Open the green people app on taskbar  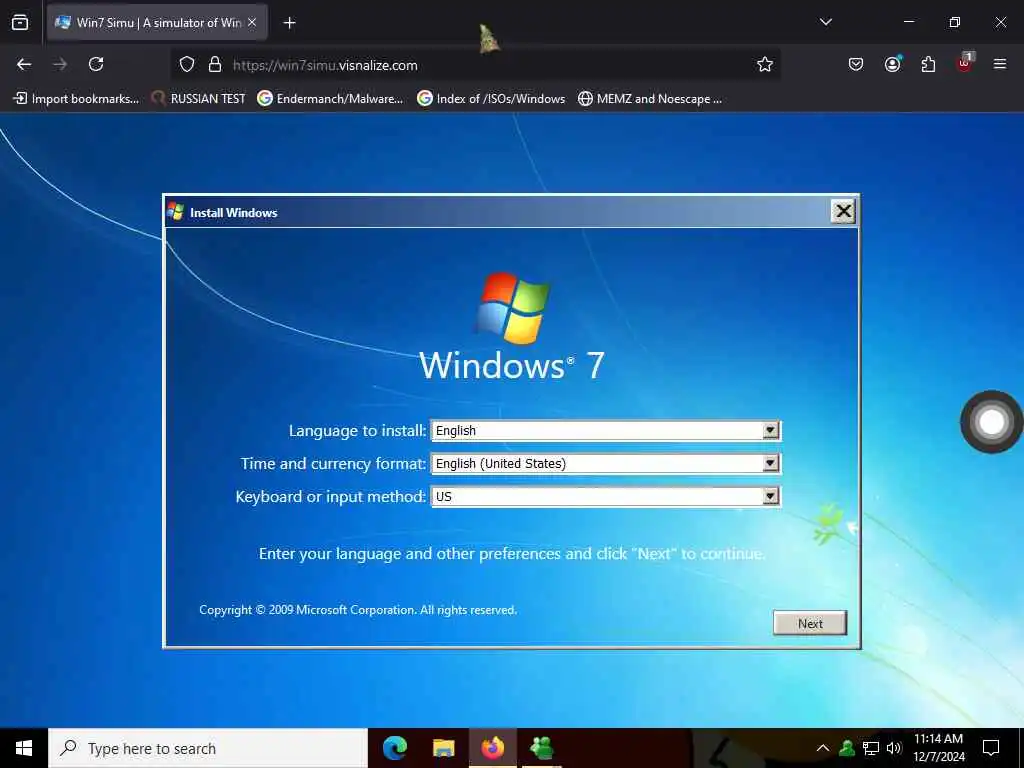coord(542,748)
